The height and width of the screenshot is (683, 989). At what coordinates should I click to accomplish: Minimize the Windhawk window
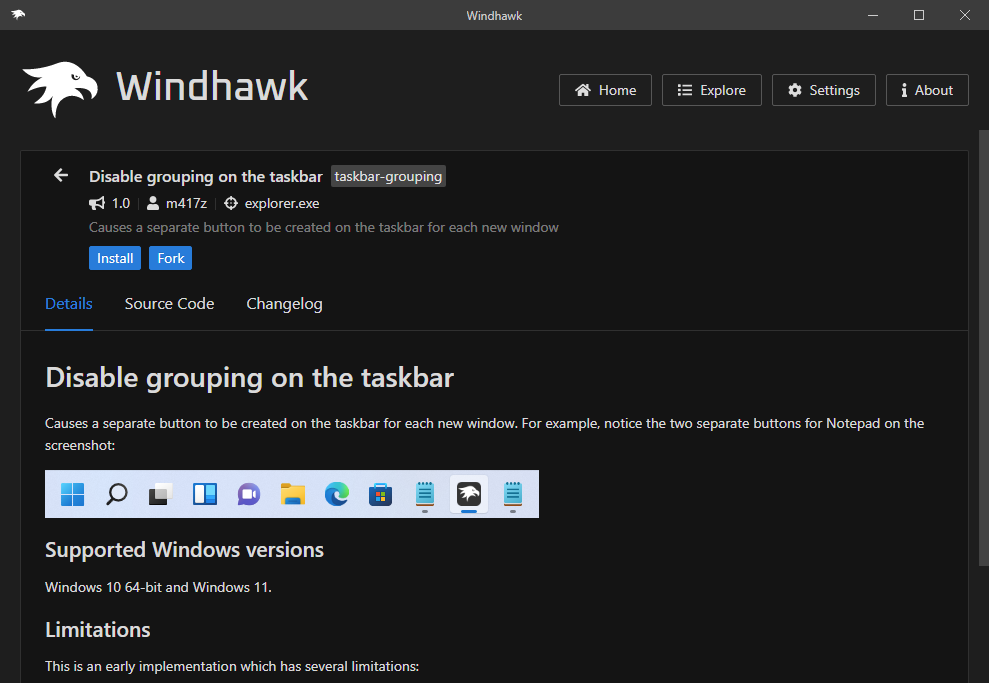[x=873, y=15]
